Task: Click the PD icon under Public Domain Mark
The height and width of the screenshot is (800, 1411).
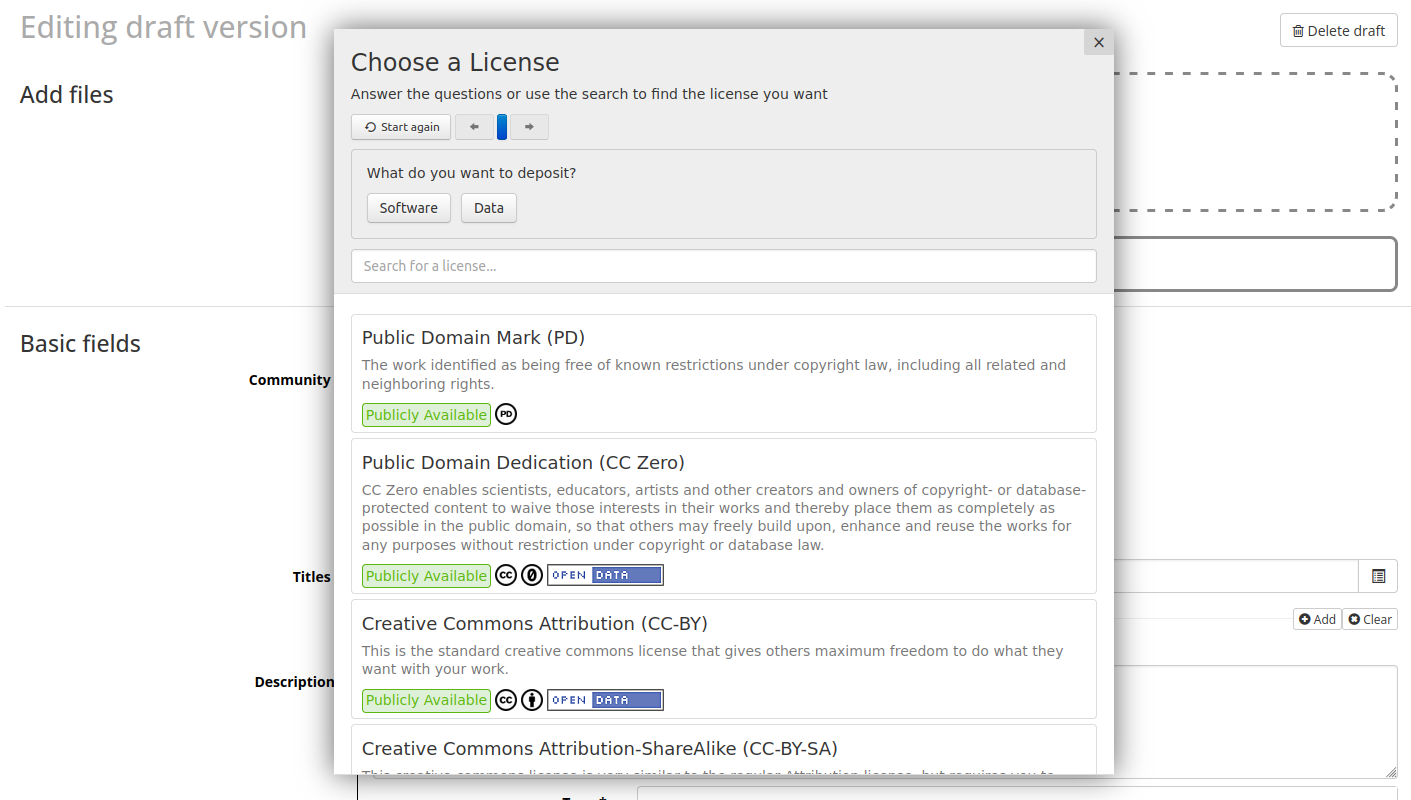Action: click(x=506, y=414)
